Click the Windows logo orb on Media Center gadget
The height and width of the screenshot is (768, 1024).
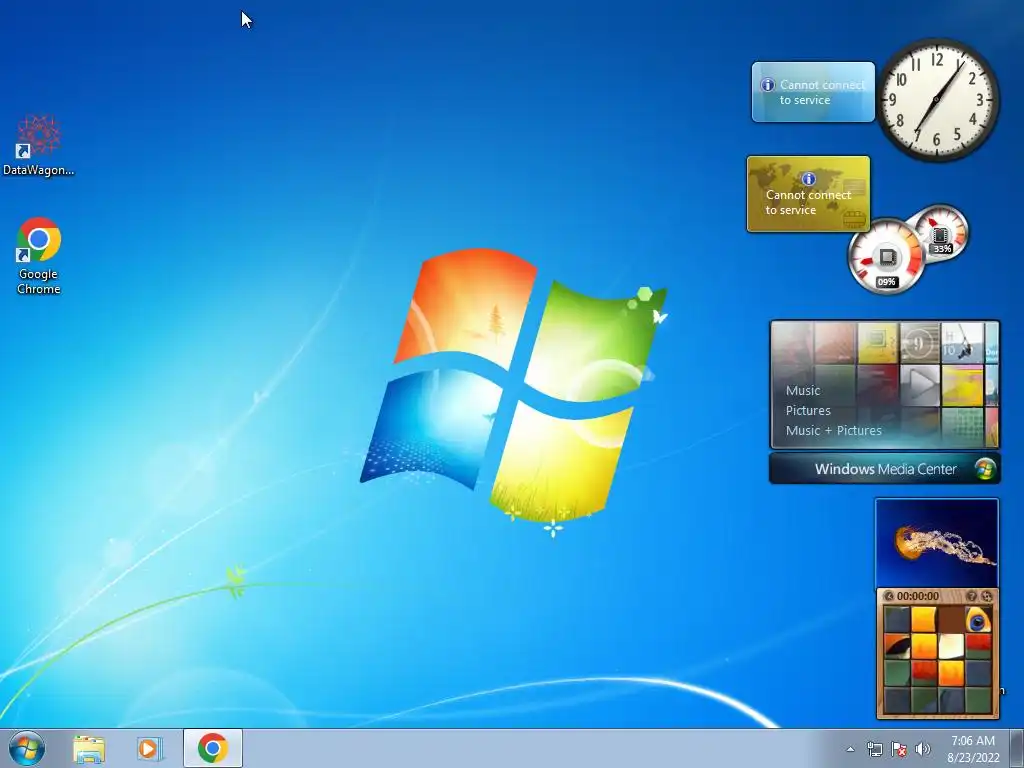pos(985,469)
